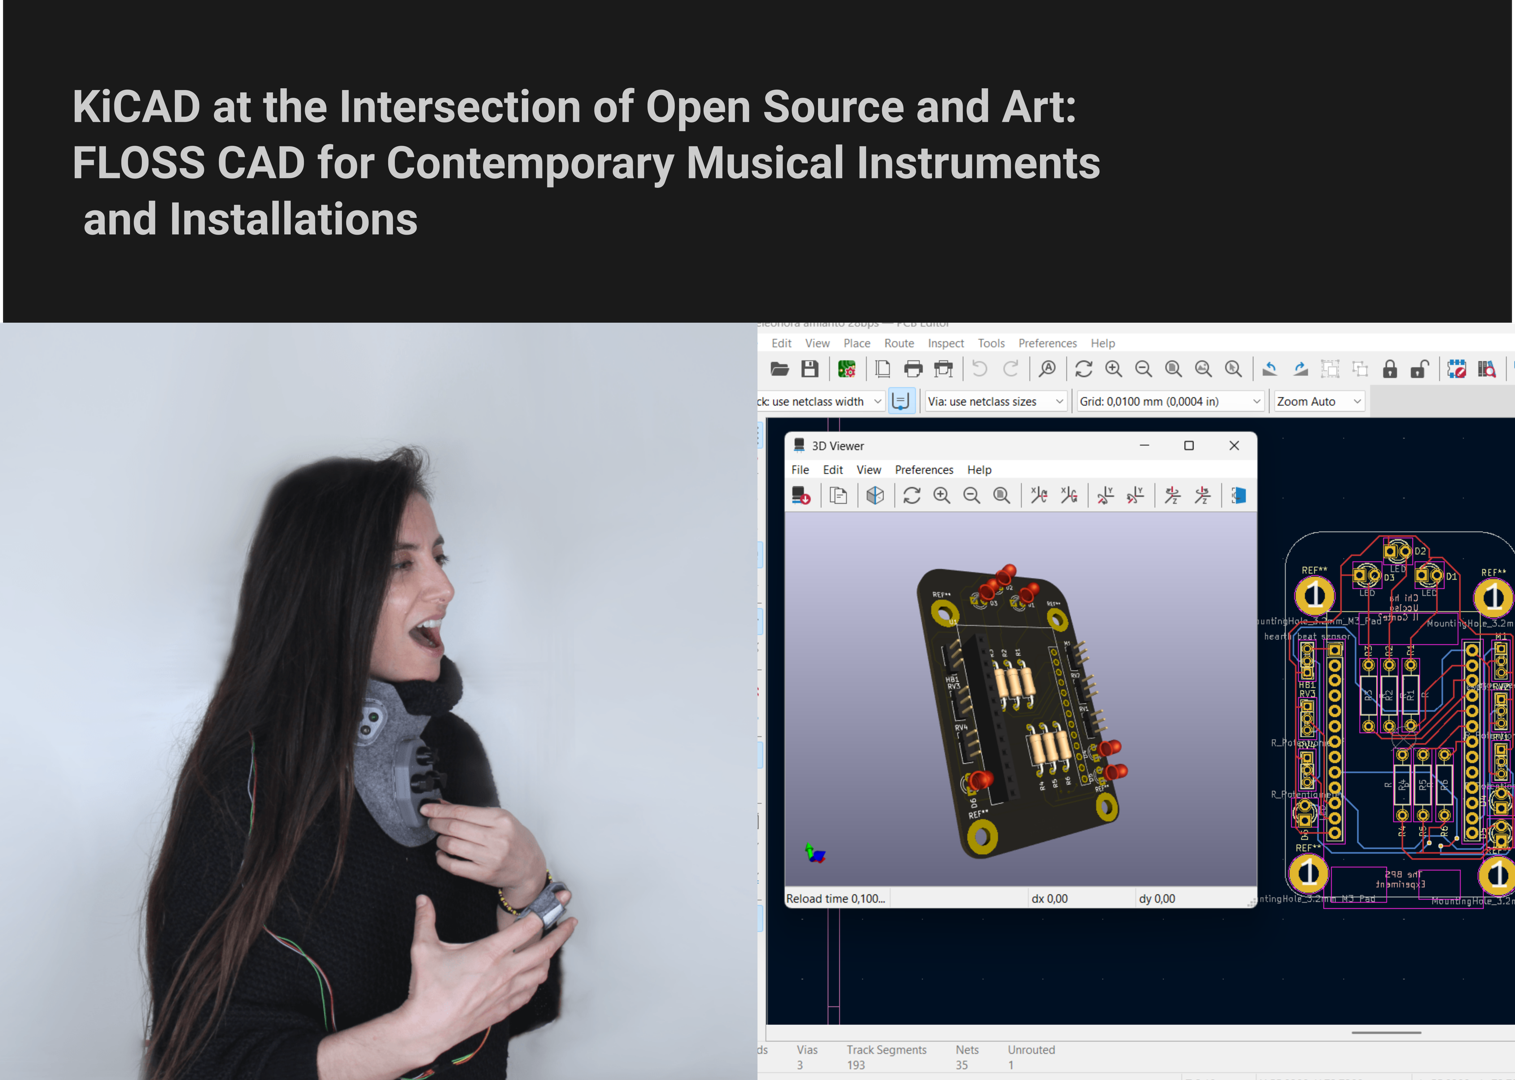Click the lock footprint padlock icon
The height and width of the screenshot is (1080, 1515).
tap(1390, 370)
